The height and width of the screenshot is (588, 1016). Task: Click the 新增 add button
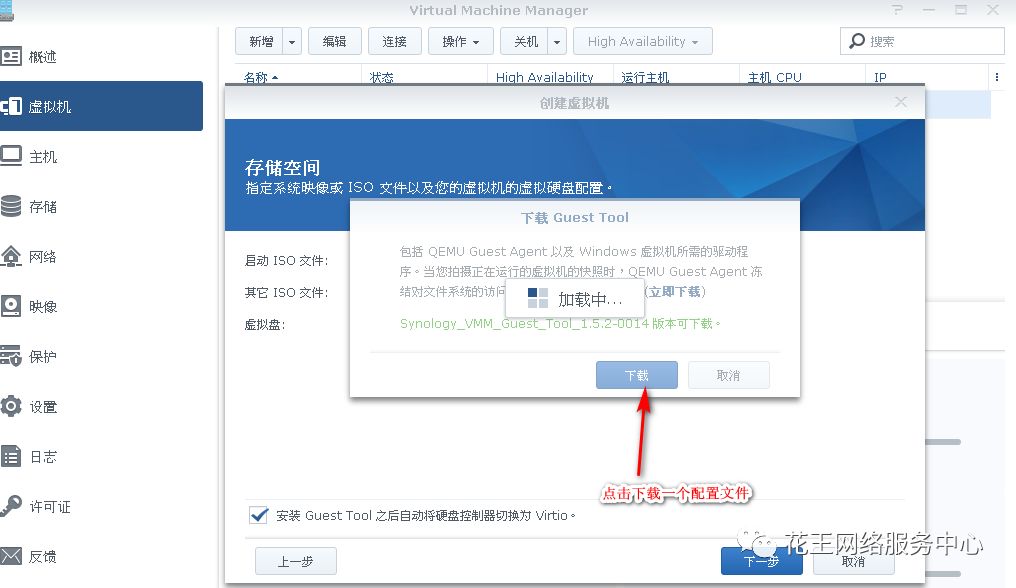(x=260, y=41)
